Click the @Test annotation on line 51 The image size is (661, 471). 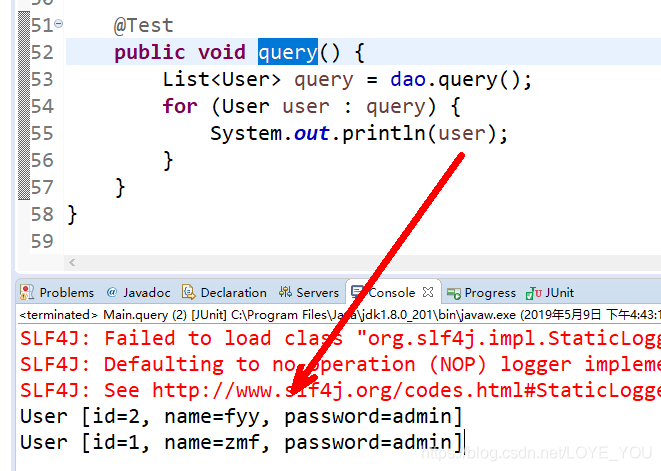tap(143, 25)
